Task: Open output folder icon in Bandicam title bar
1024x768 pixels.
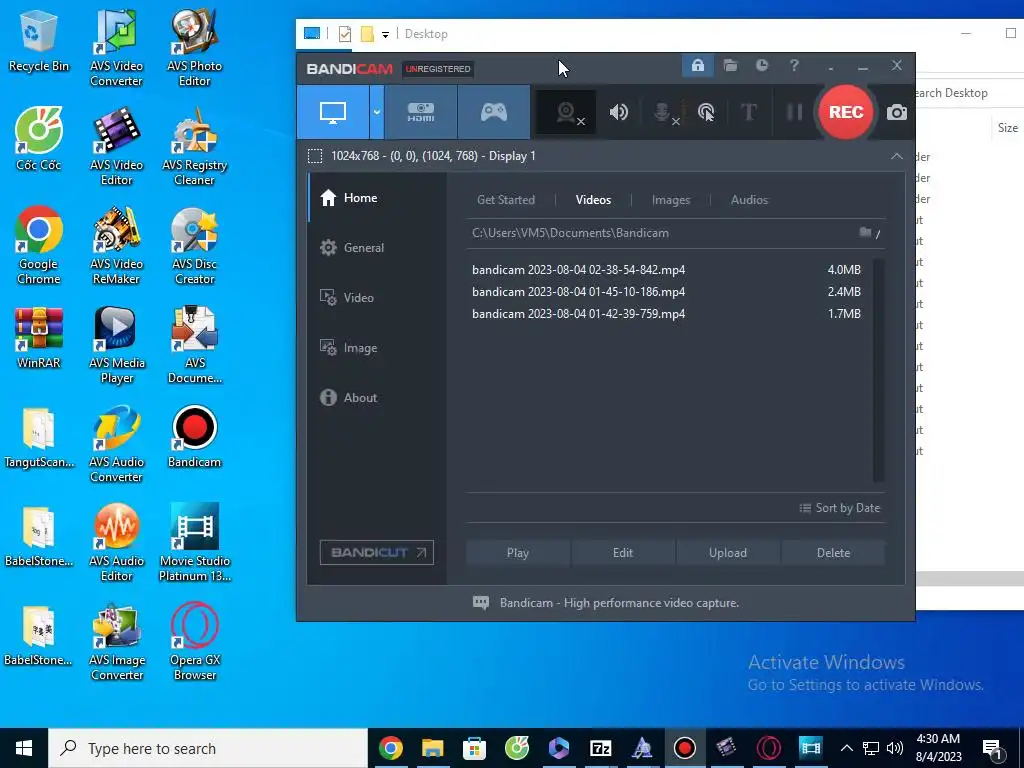Action: tap(730, 65)
